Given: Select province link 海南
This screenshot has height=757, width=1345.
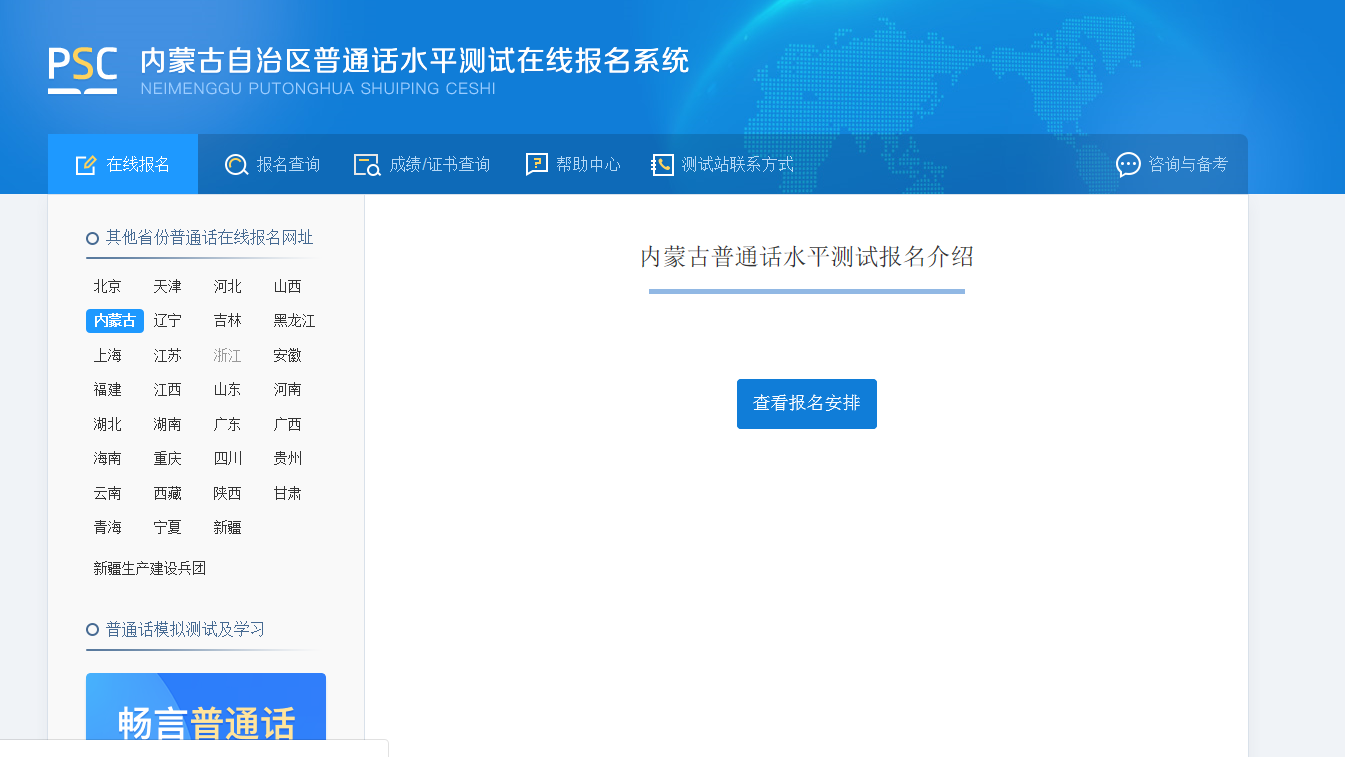Looking at the screenshot, I should (108, 459).
